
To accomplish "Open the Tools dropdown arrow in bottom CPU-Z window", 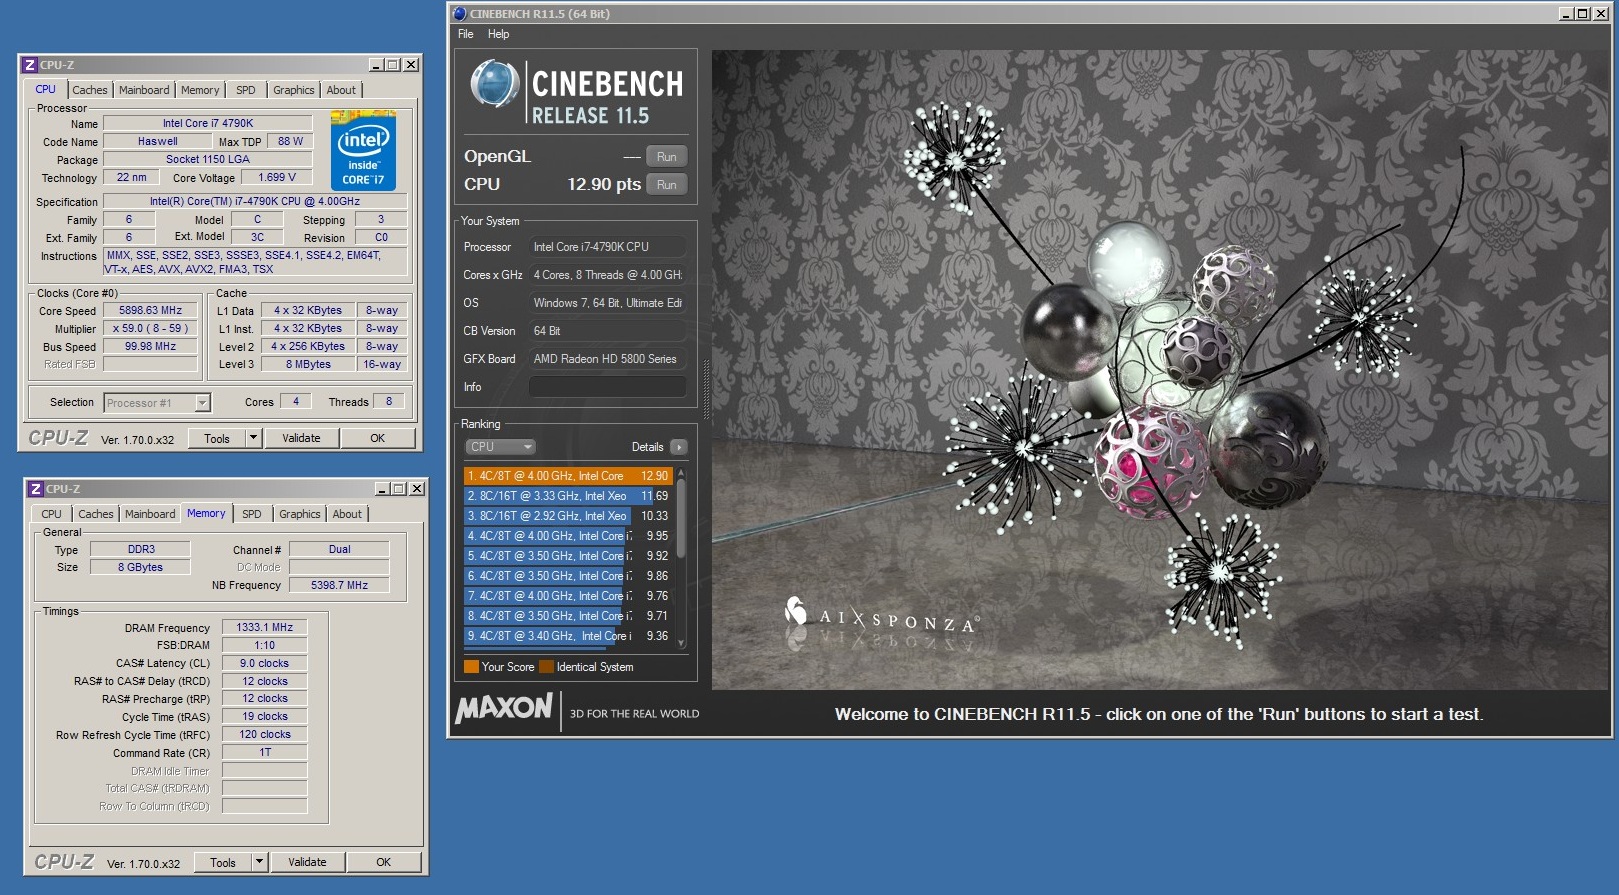I will [259, 862].
